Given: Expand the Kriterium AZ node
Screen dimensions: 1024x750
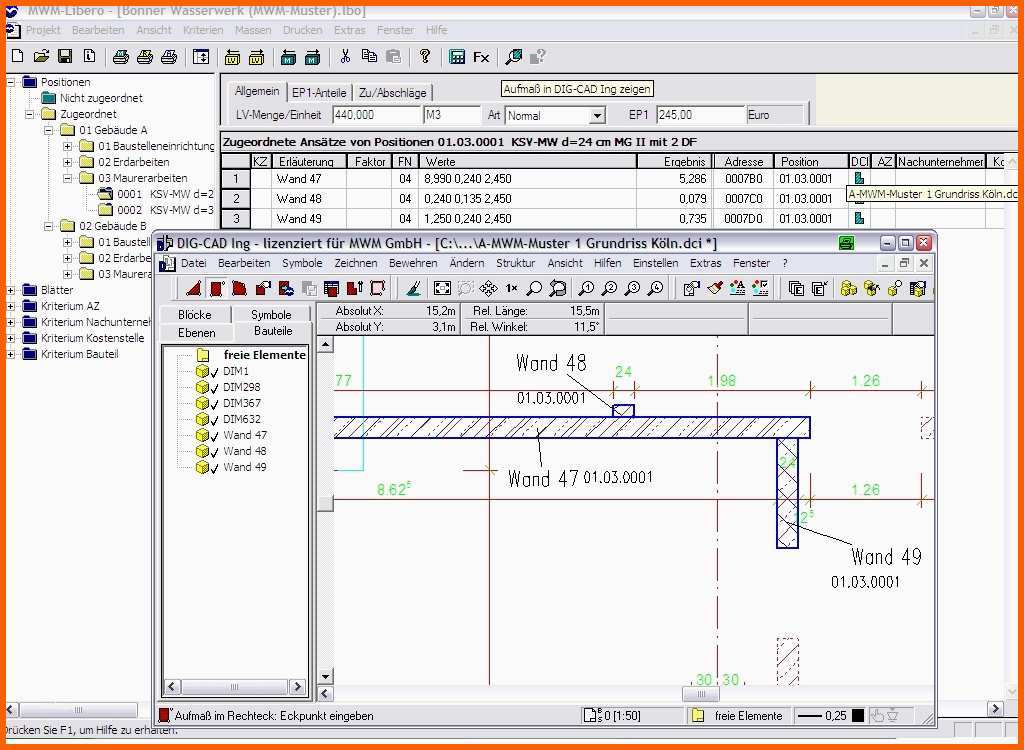Looking at the screenshot, I should coord(11,306).
